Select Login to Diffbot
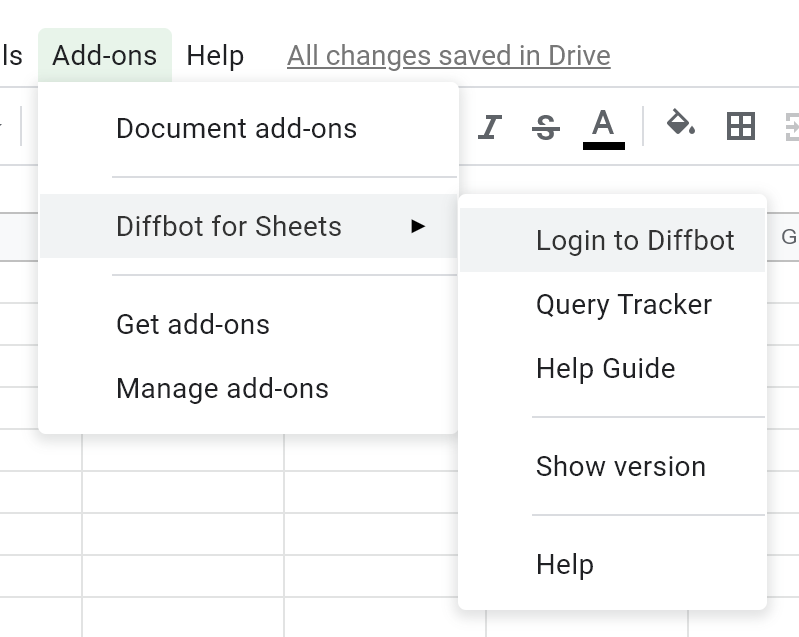 [x=612, y=240]
